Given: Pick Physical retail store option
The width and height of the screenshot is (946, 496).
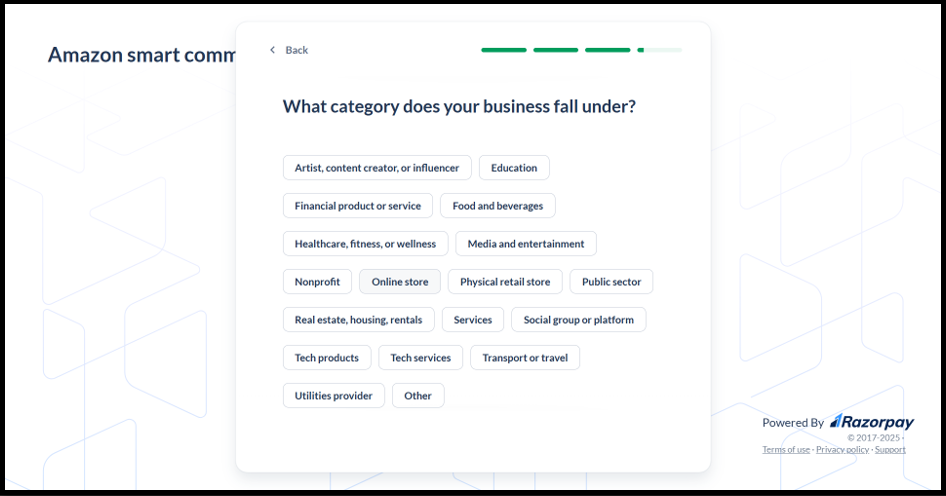Looking at the screenshot, I should tap(505, 282).
